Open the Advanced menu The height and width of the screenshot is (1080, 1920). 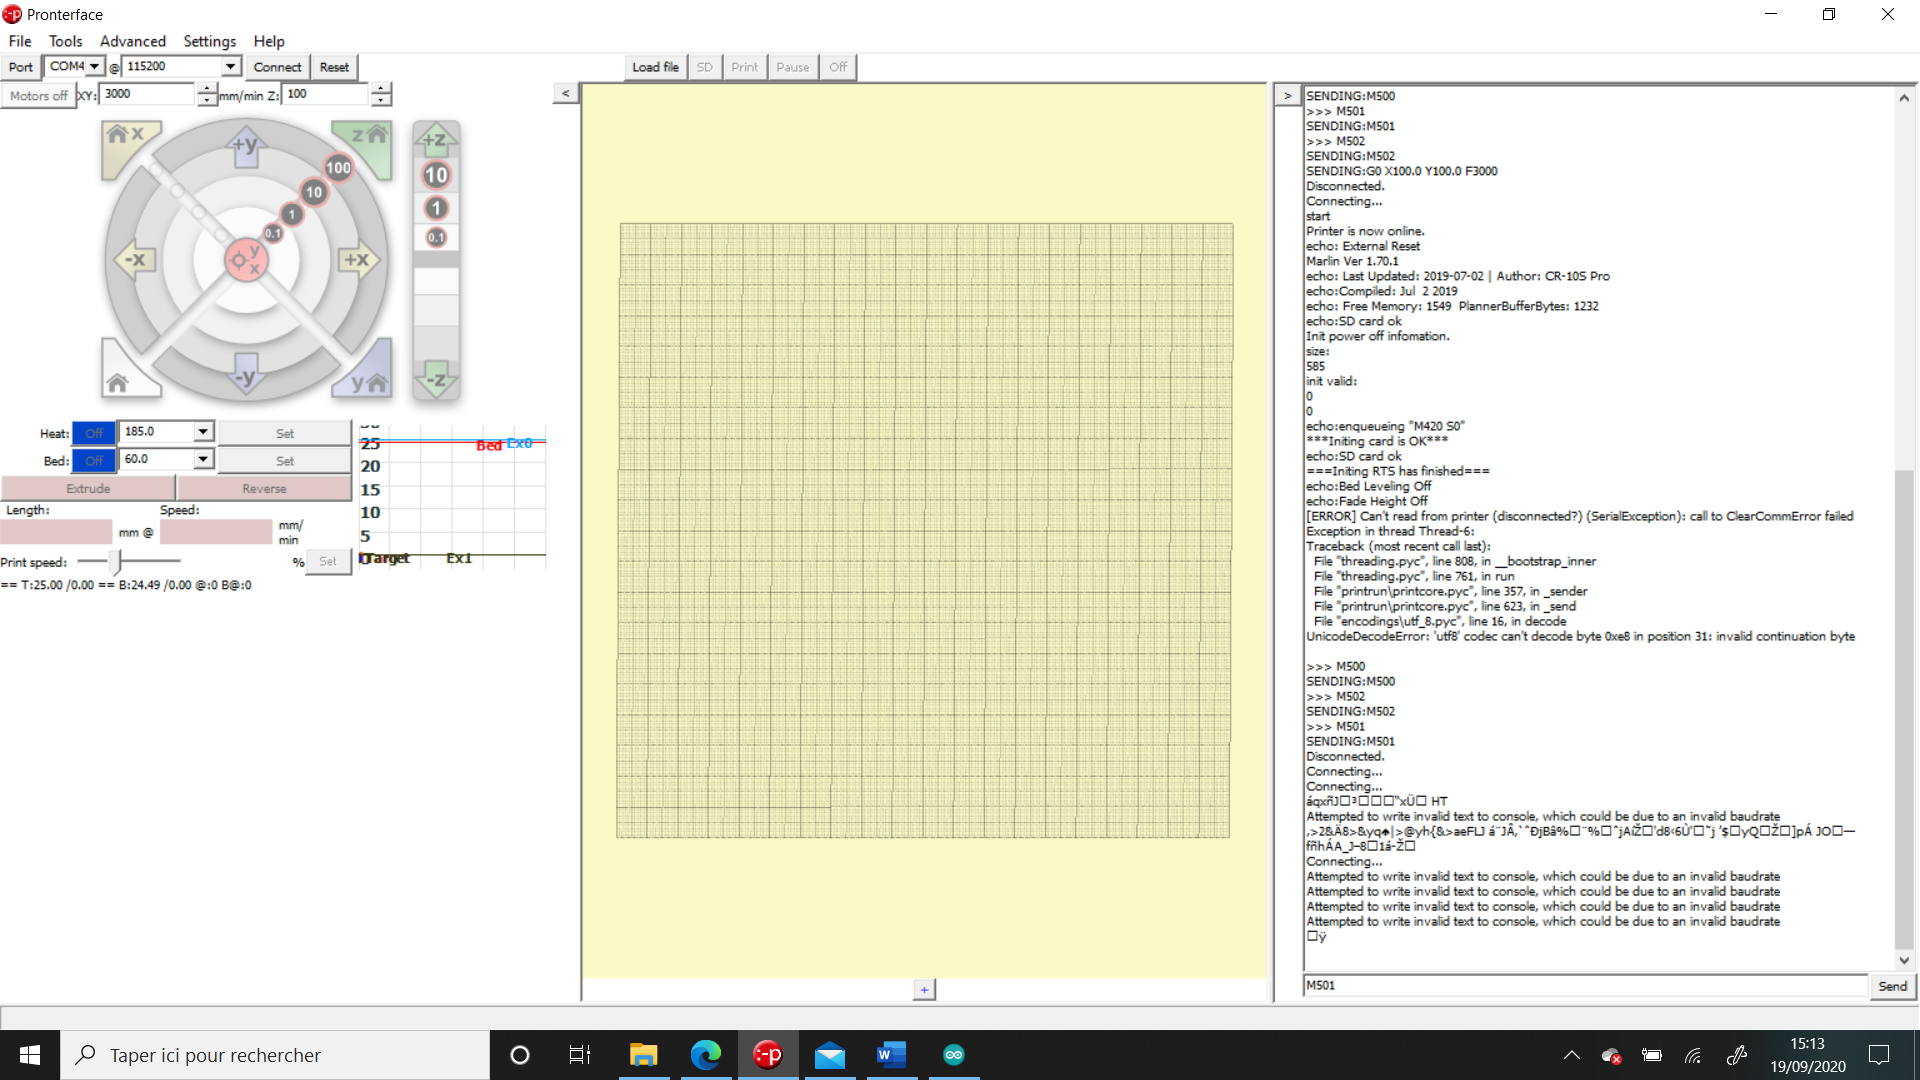point(133,41)
